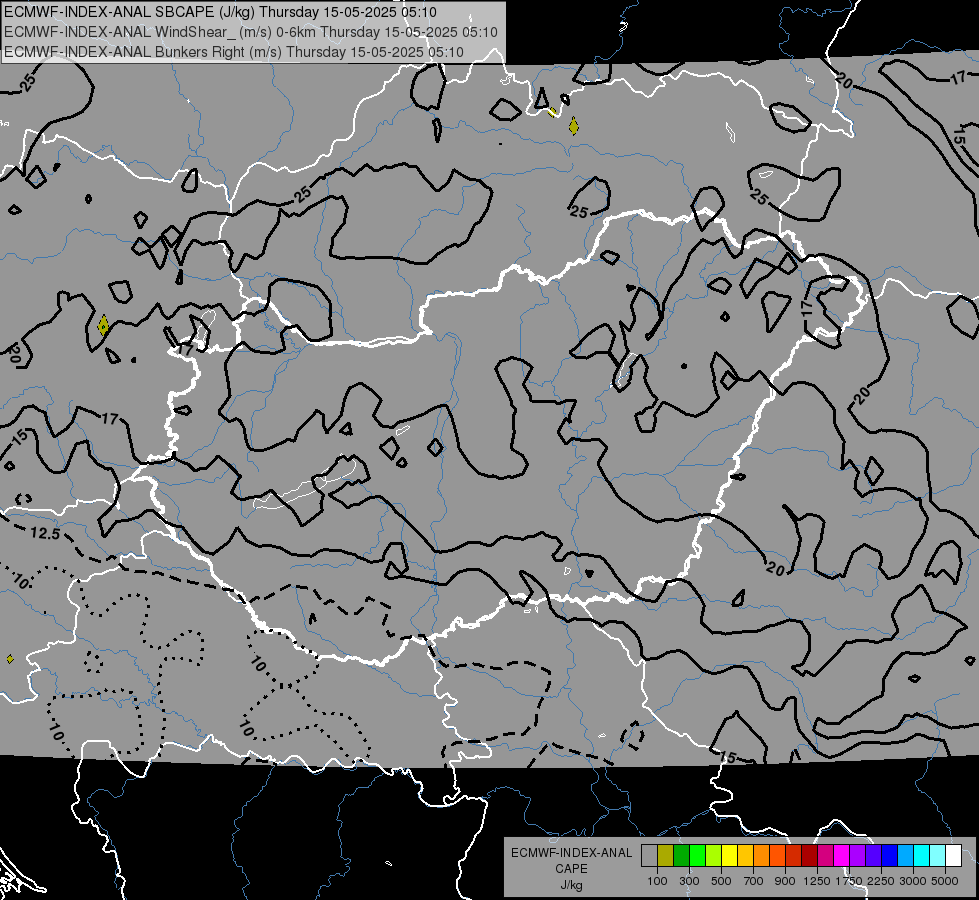
Task: Click the legend value 1750
Action: [x=849, y=881]
